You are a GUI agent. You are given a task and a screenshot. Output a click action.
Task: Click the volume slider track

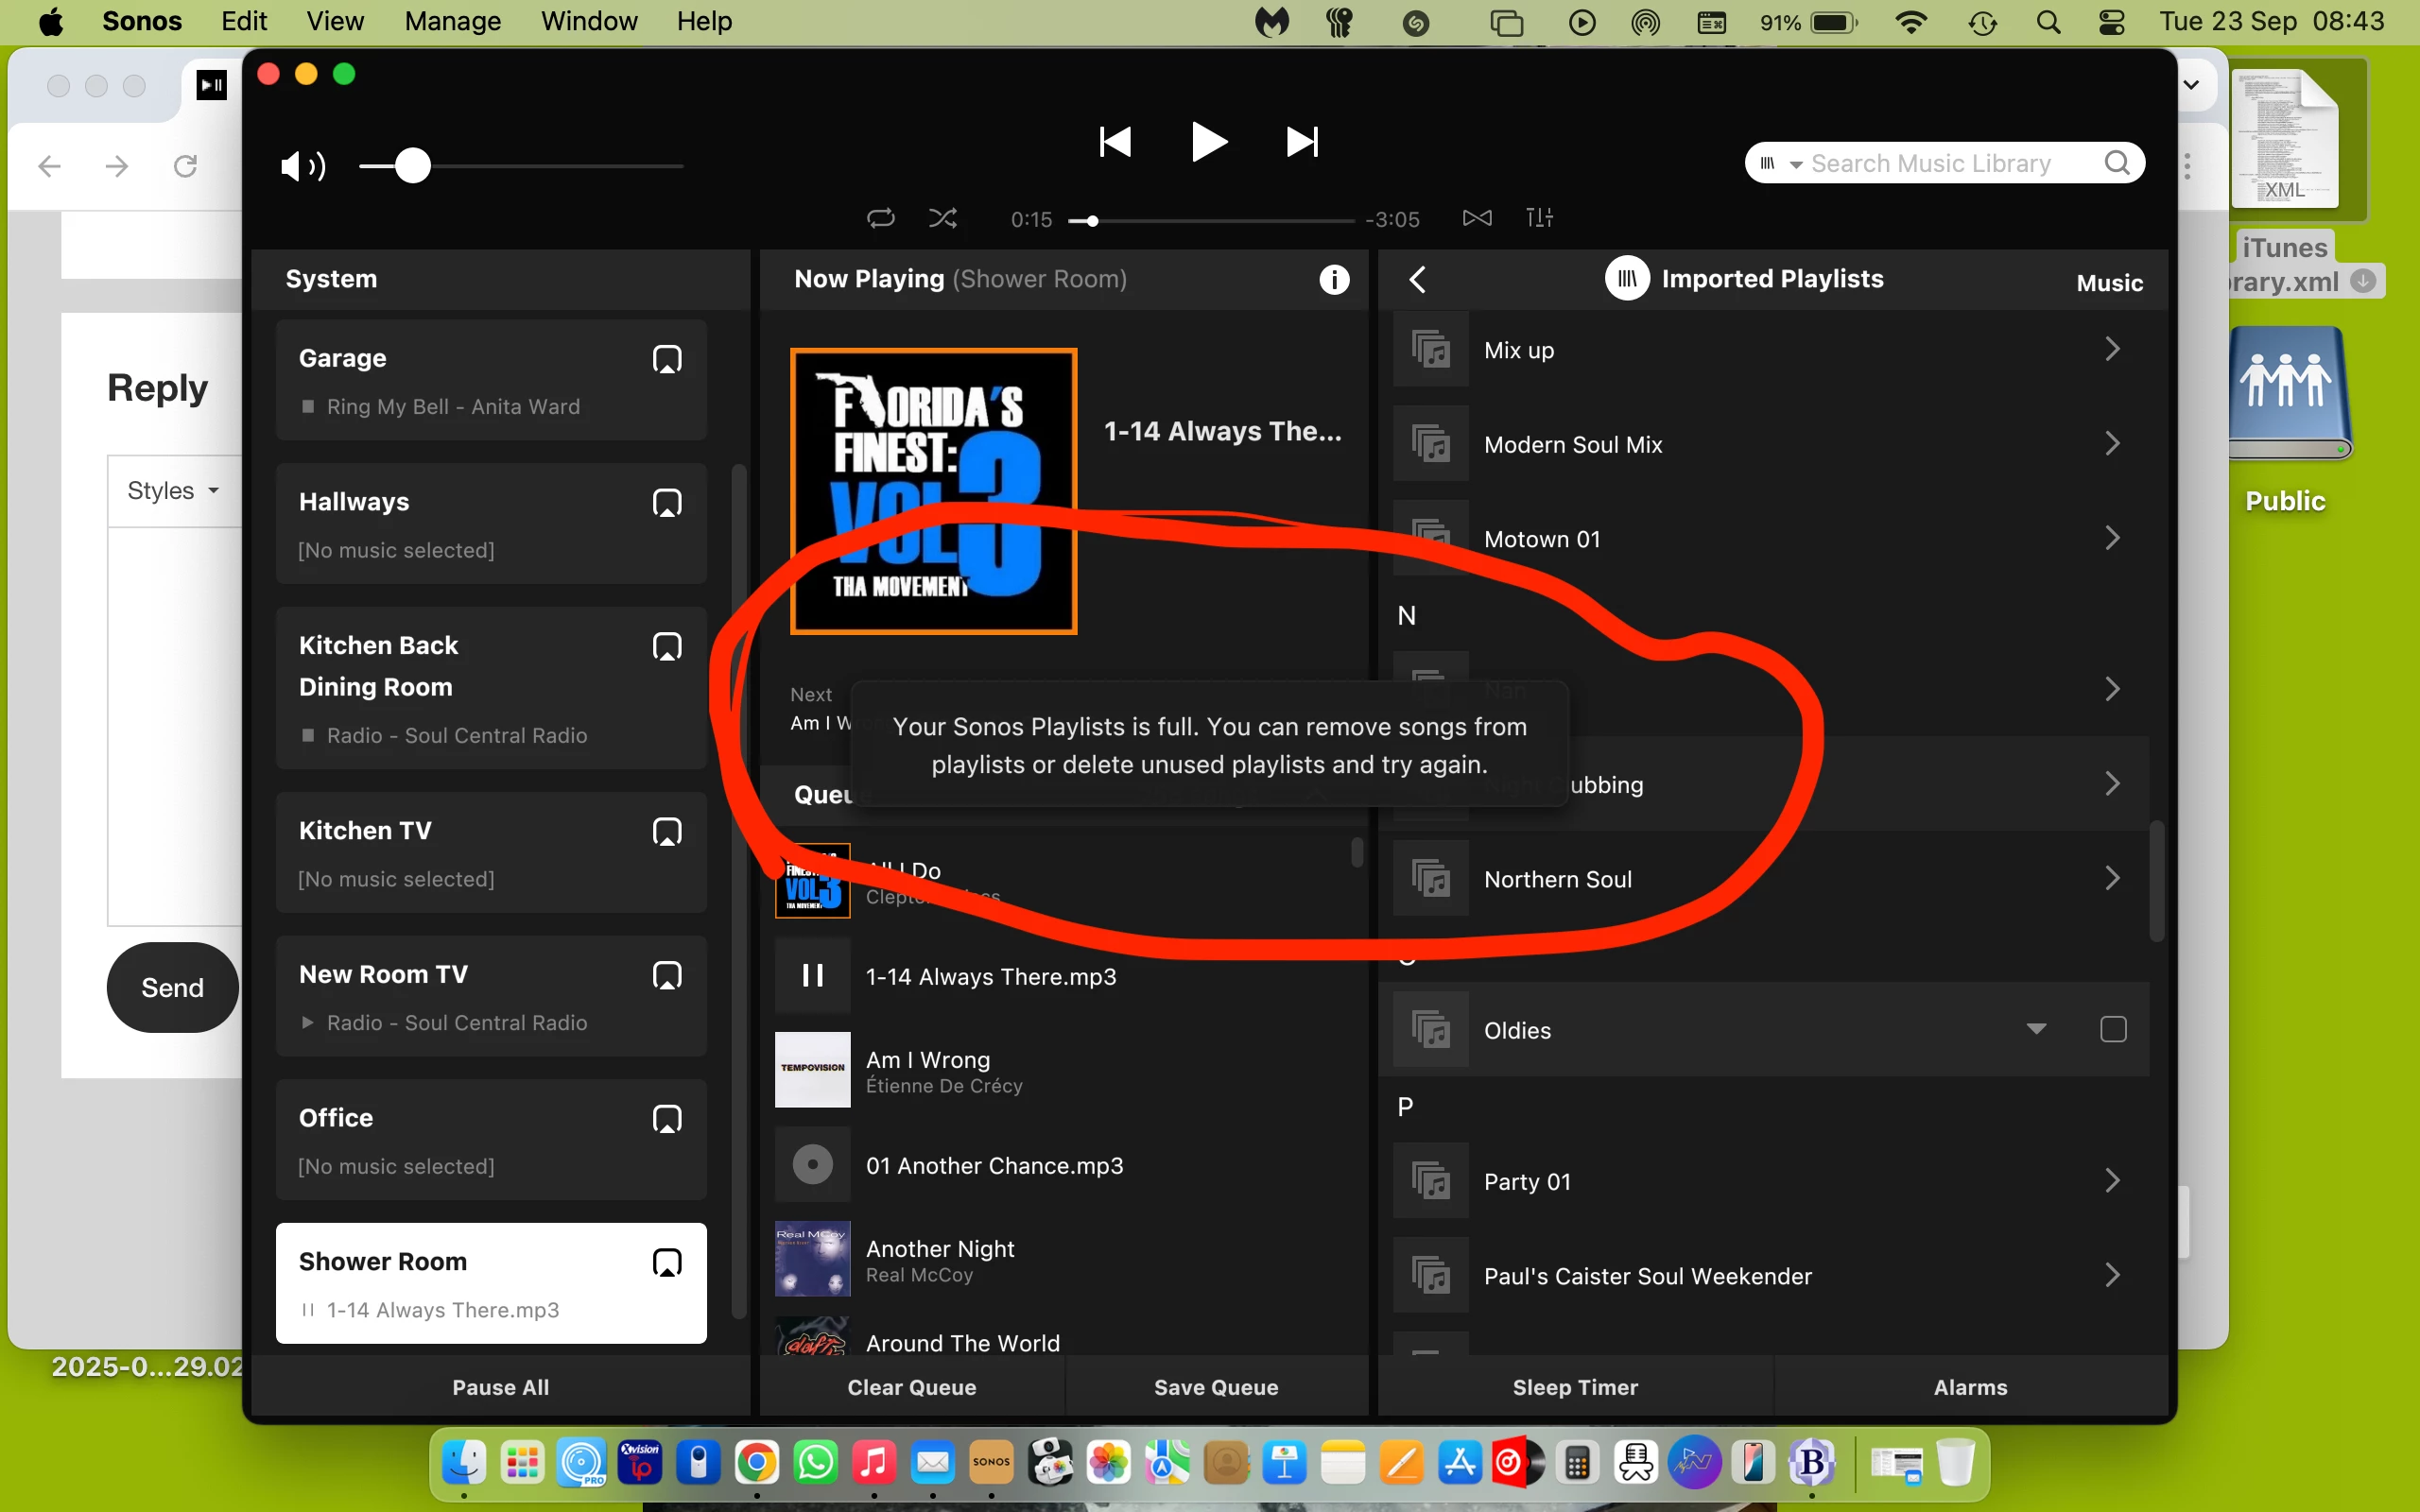coord(521,166)
